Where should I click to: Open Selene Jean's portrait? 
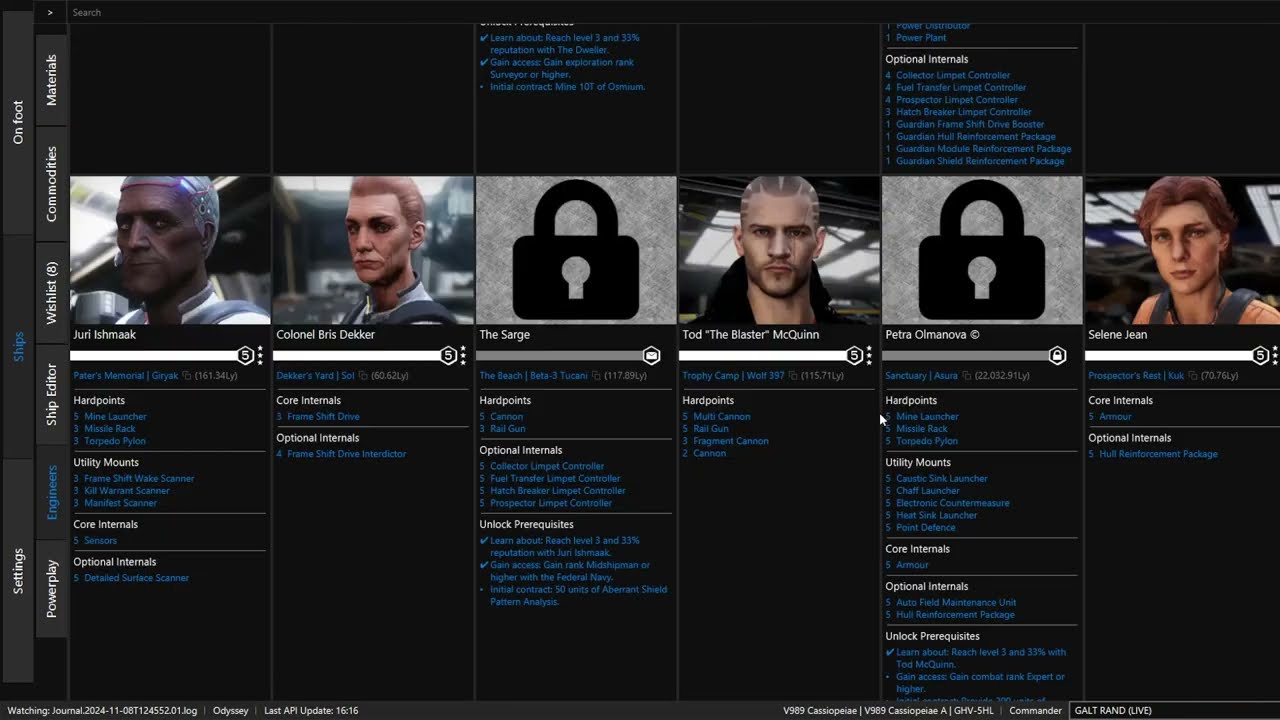[1182, 250]
